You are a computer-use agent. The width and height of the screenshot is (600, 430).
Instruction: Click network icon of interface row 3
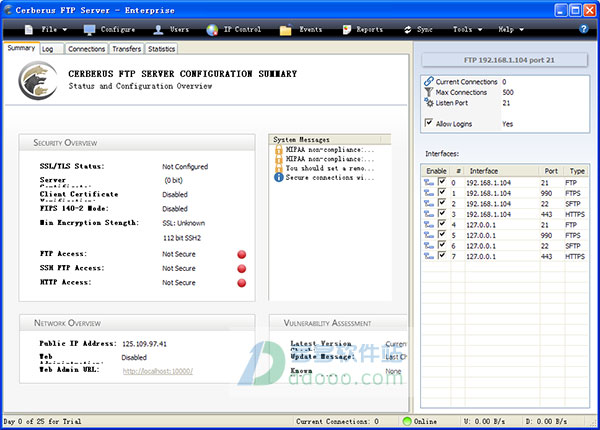[x=429, y=214]
